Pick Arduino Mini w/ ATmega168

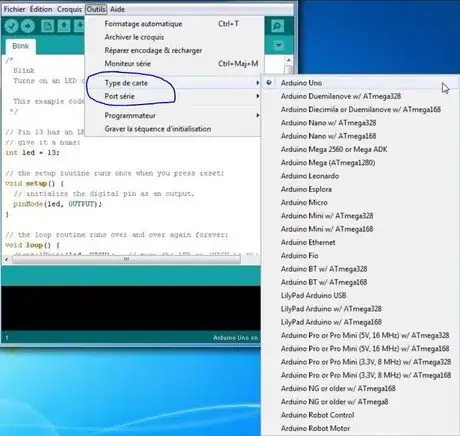360,229
